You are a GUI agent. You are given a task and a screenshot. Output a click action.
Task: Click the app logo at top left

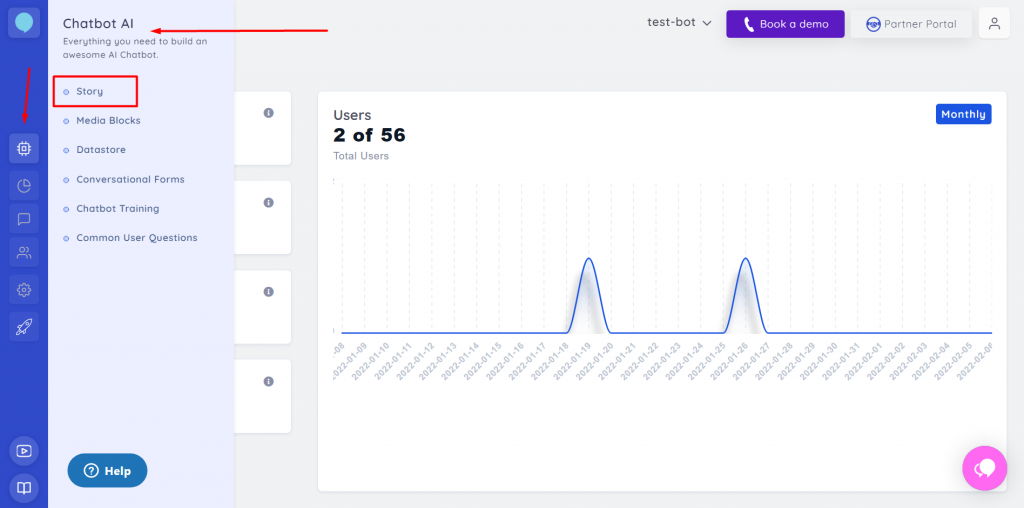(24, 23)
